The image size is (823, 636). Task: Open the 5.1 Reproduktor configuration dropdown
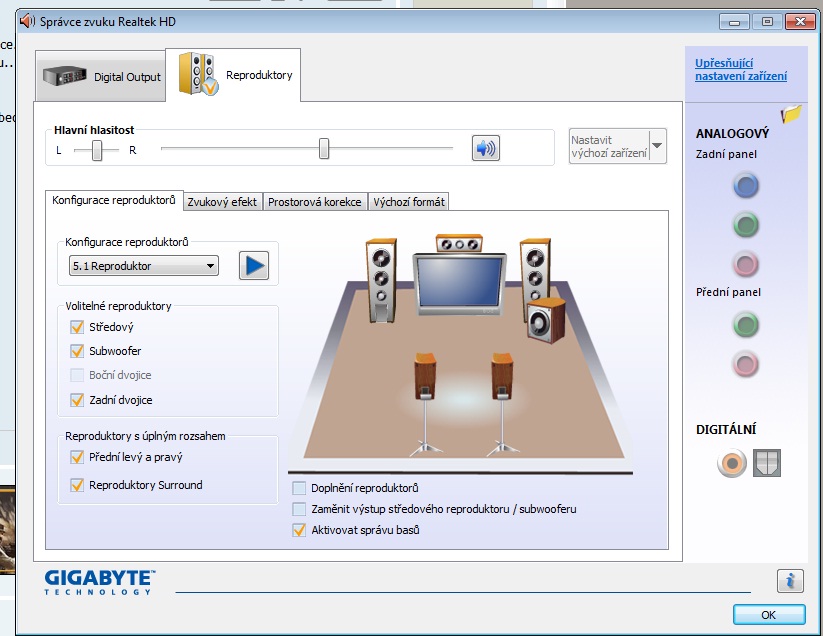click(x=144, y=266)
